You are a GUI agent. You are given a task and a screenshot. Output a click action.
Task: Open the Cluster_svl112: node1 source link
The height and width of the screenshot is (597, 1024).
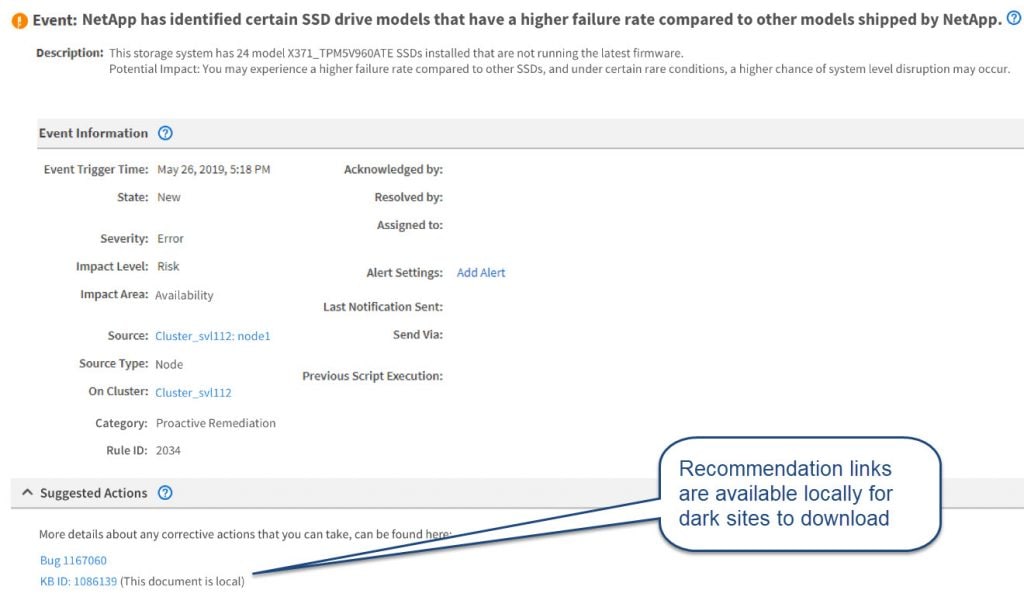(213, 336)
